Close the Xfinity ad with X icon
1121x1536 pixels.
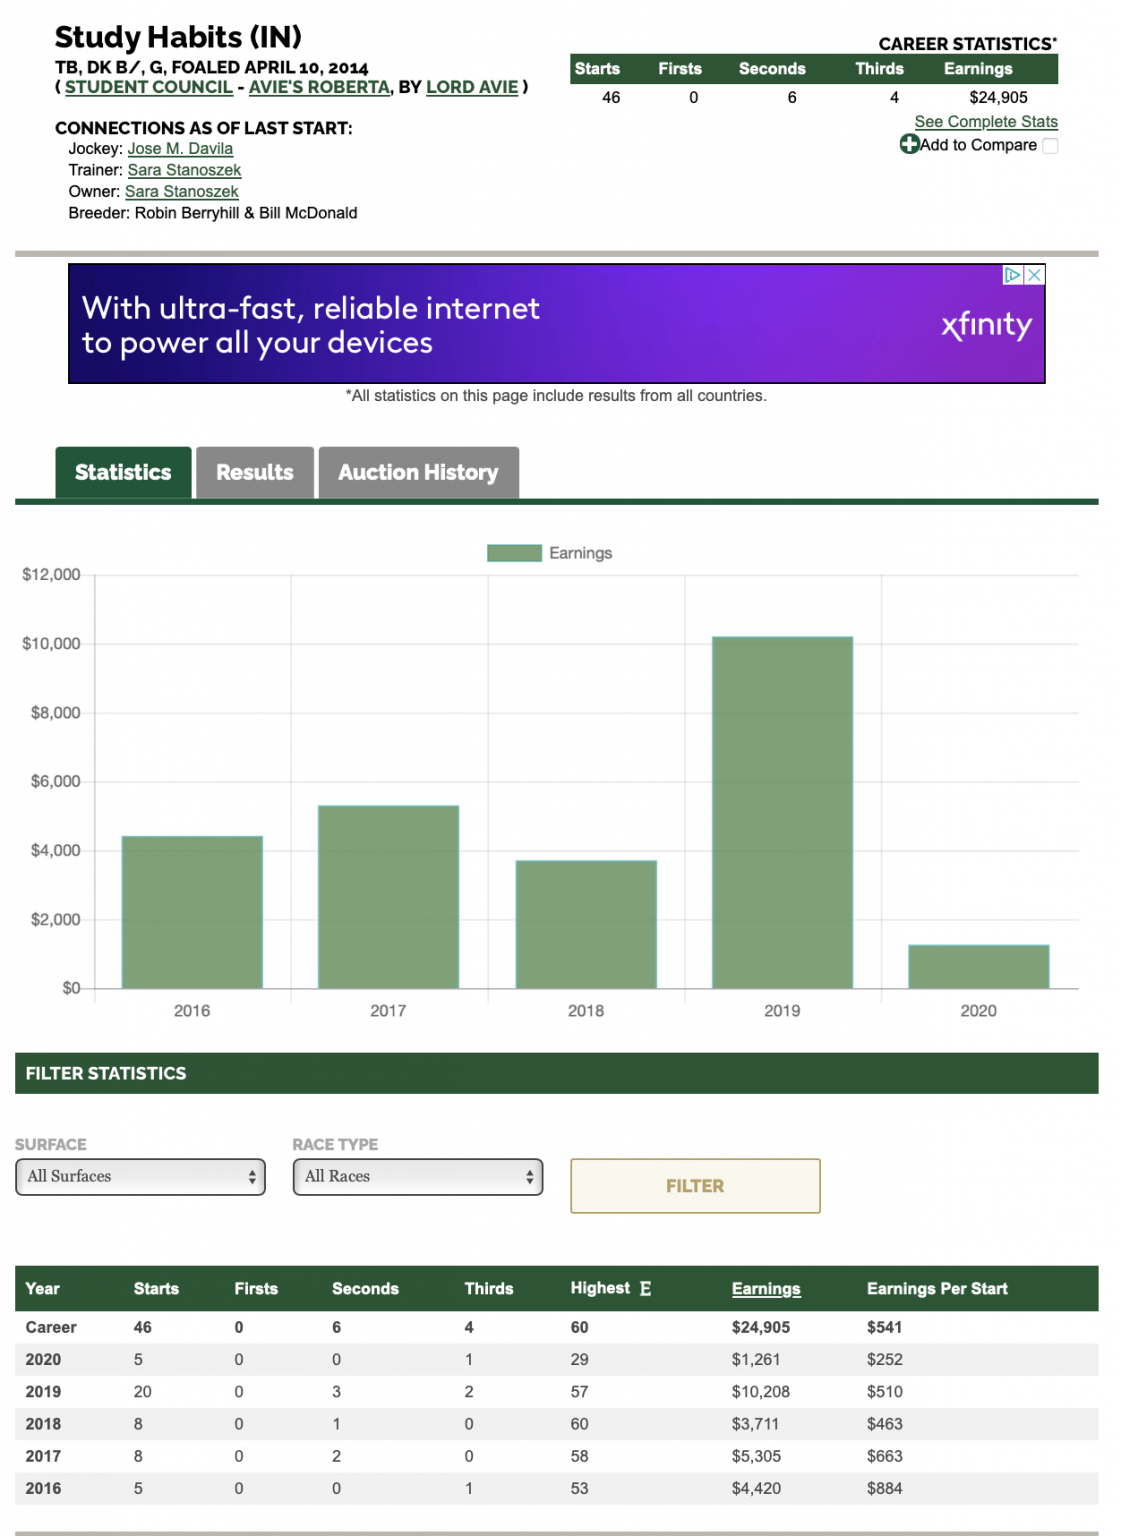pos(1035,275)
